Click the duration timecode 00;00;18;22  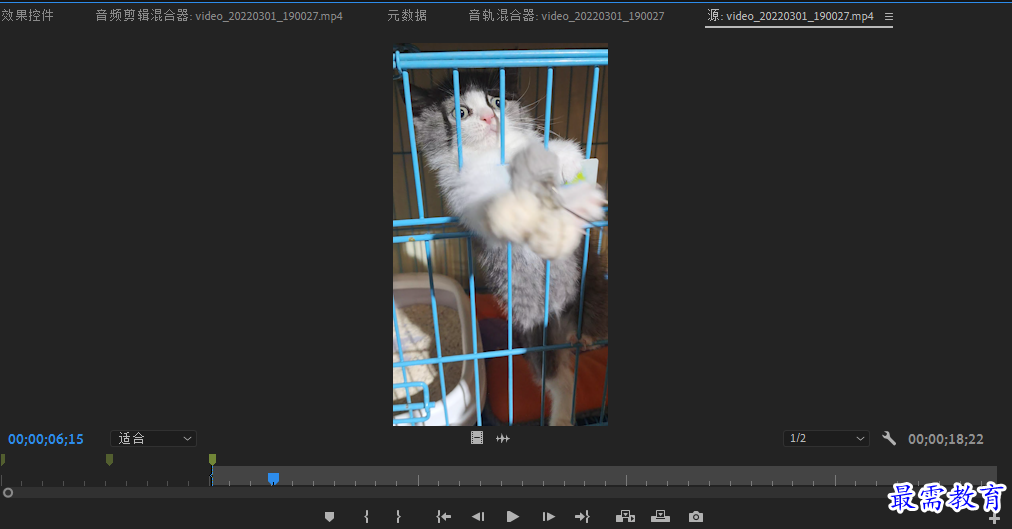click(x=946, y=439)
